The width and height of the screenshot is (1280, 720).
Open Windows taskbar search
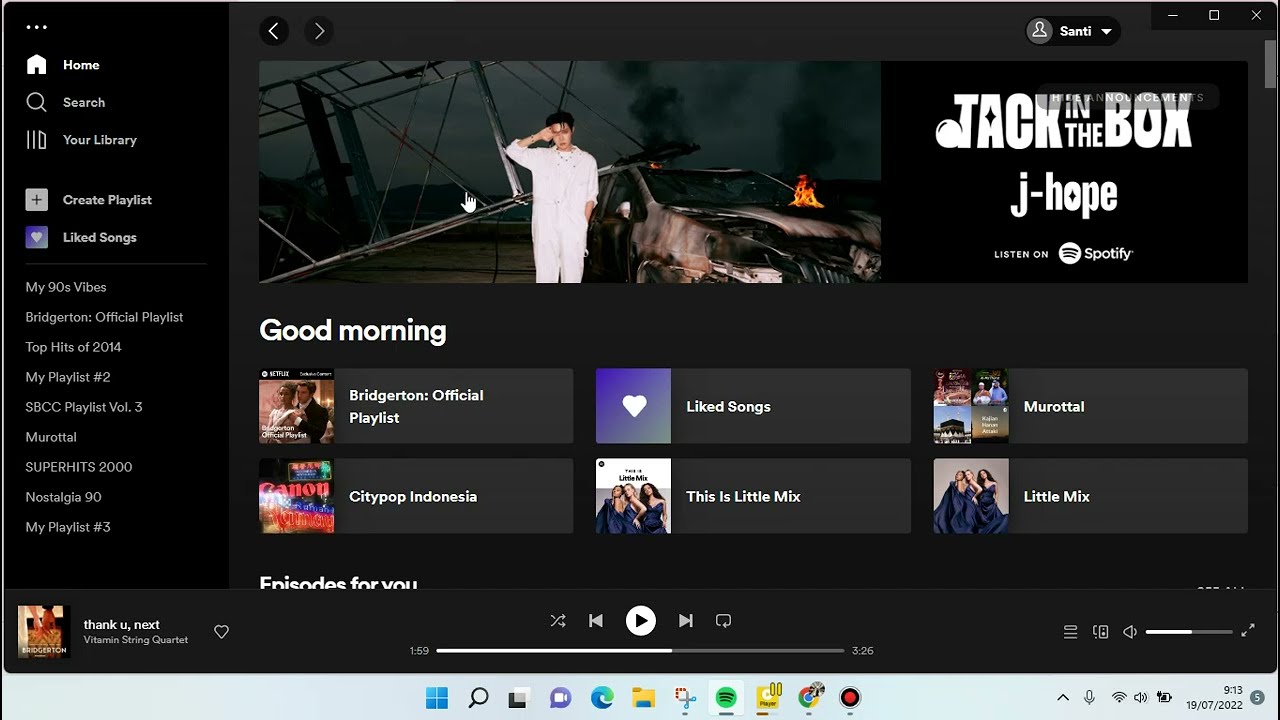pyautogui.click(x=479, y=698)
